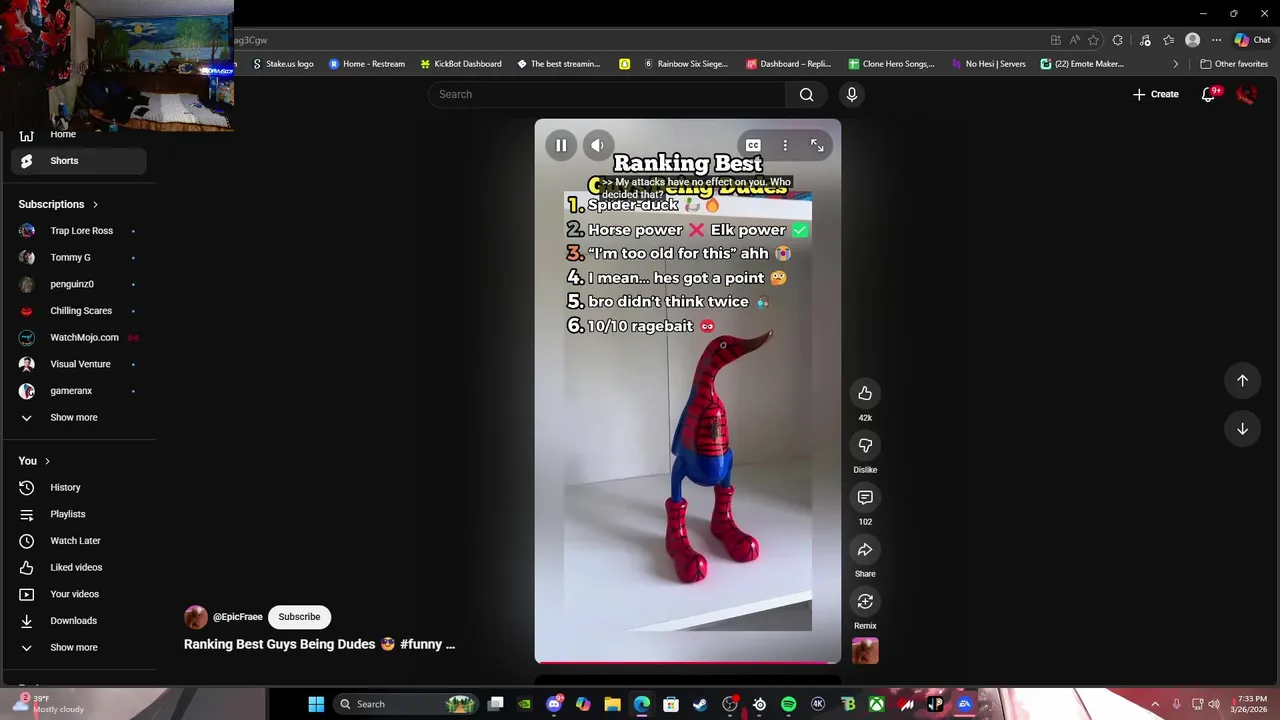This screenshot has height=720, width=1280.
Task: Click the magnifier search button
Action: (x=806, y=94)
